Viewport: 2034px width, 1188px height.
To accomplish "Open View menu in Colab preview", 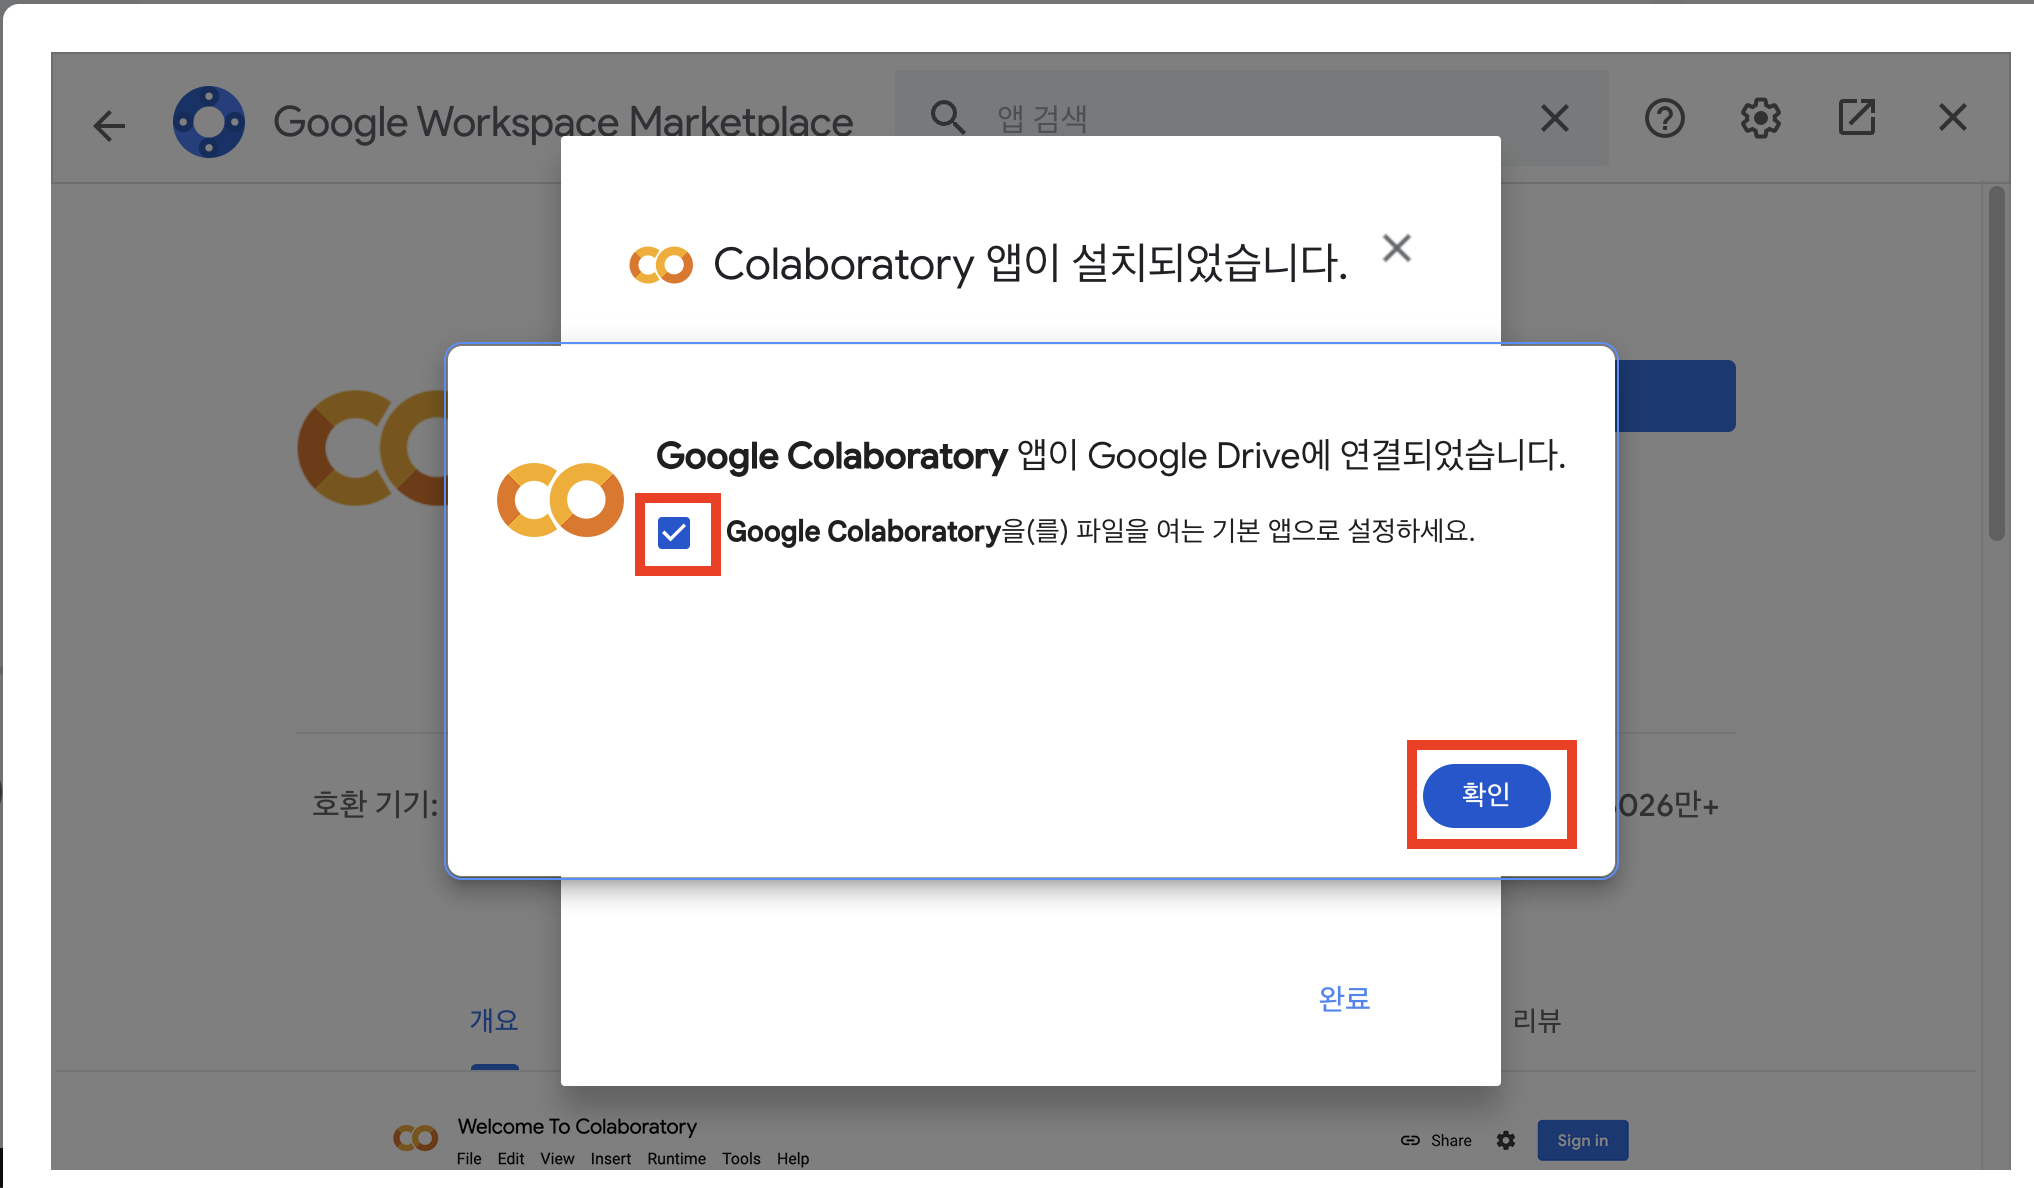I will tap(557, 1158).
